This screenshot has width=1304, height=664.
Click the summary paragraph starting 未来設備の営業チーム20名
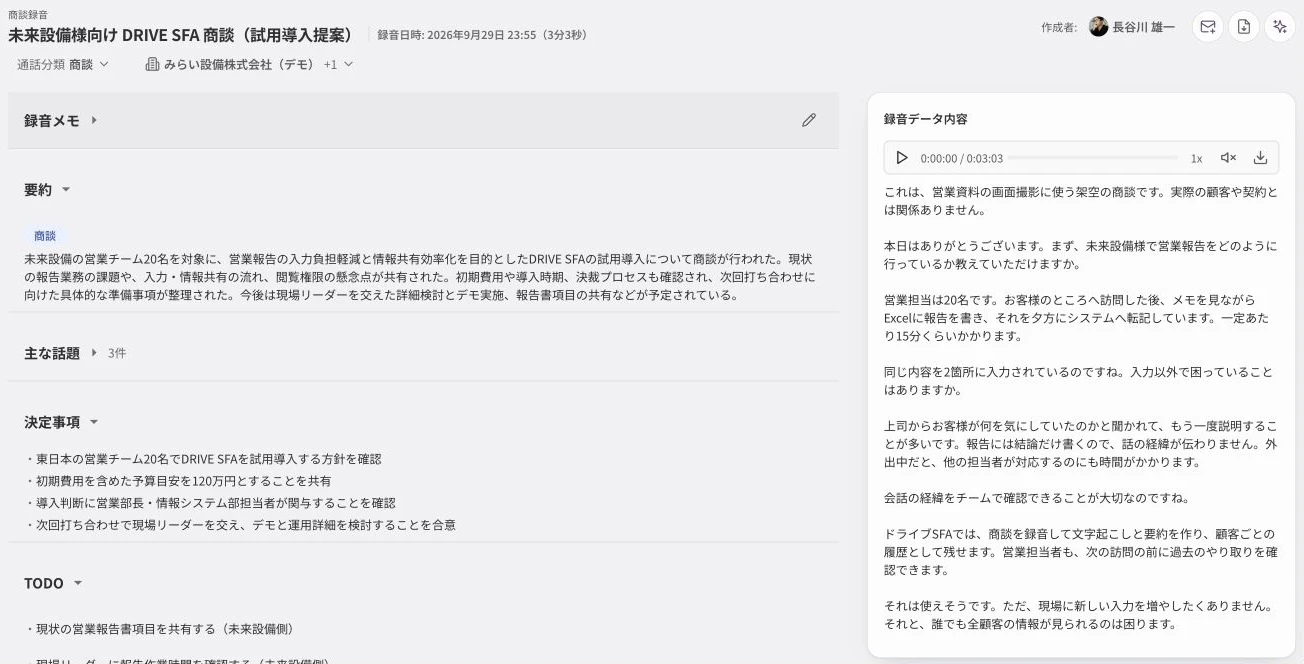(x=422, y=277)
